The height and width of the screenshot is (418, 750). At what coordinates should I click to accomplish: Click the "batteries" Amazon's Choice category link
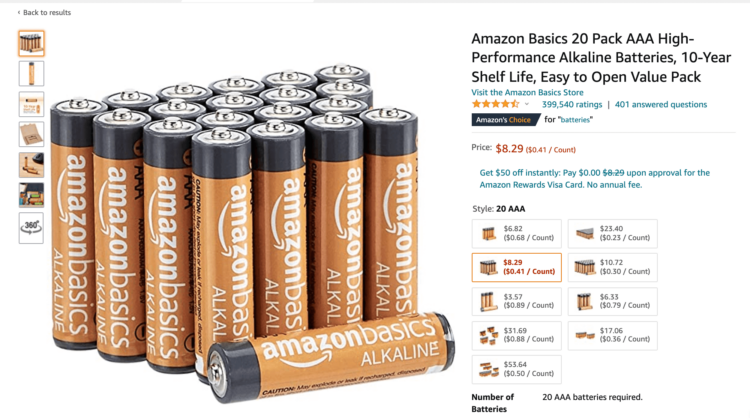click(x=576, y=120)
